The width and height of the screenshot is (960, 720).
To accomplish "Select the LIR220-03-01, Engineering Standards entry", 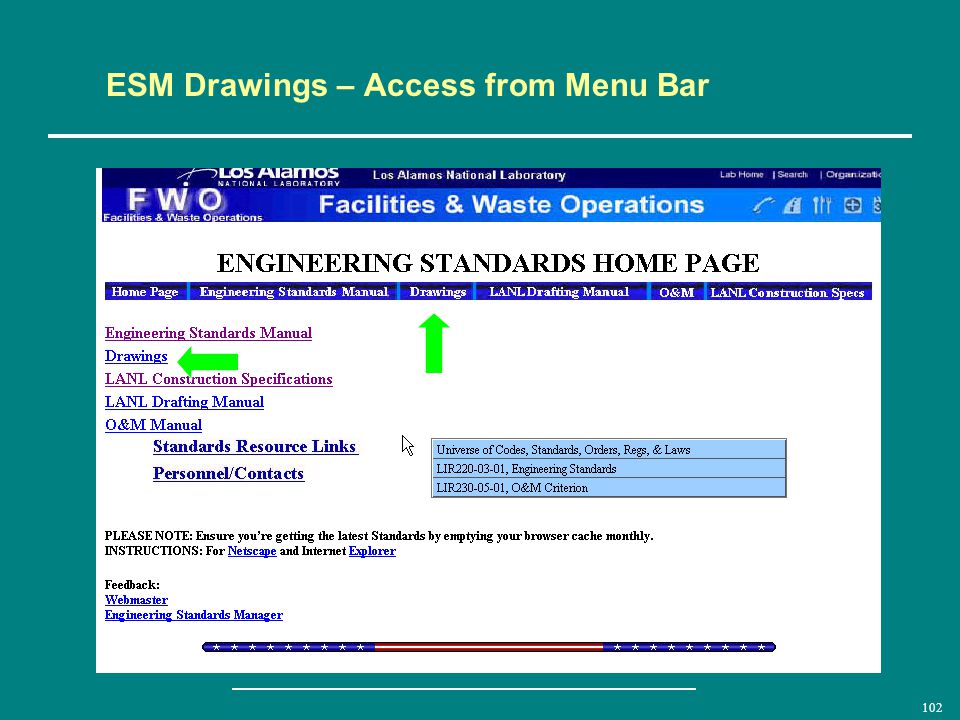I will [609, 469].
